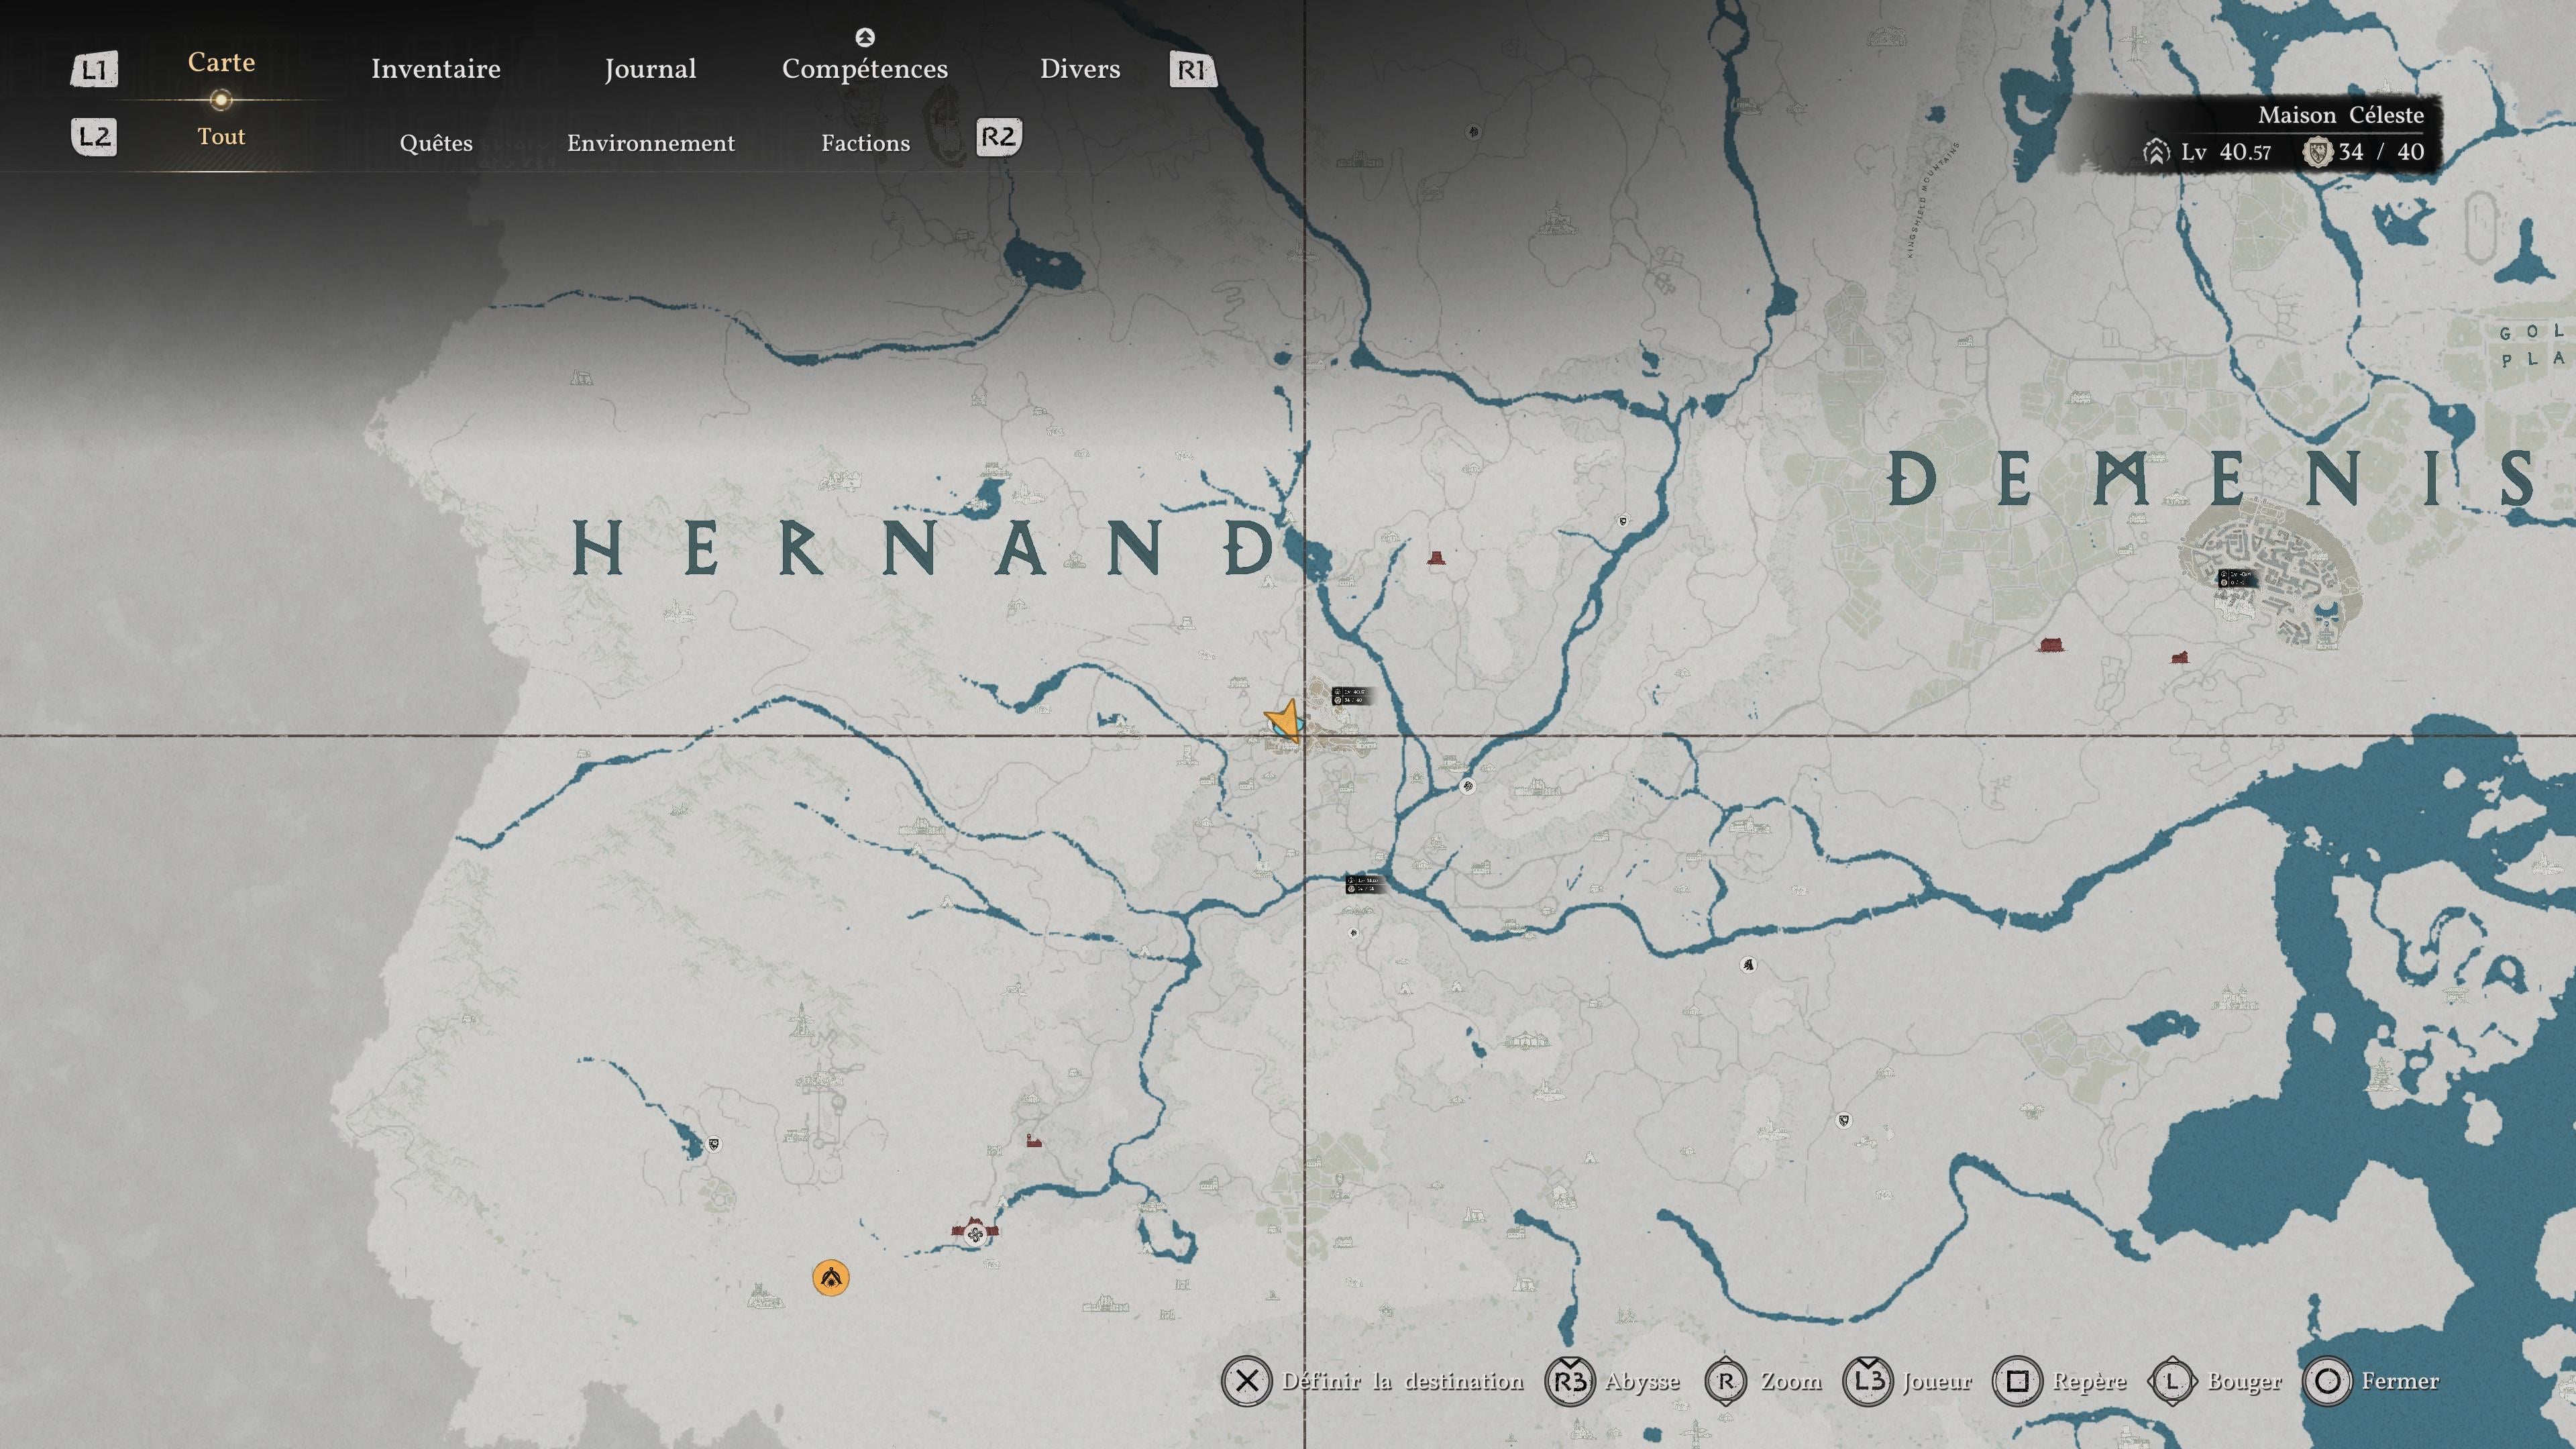2576x1449 pixels.
Task: Click the lion emblem icon at the river fork
Action: click(x=1467, y=786)
